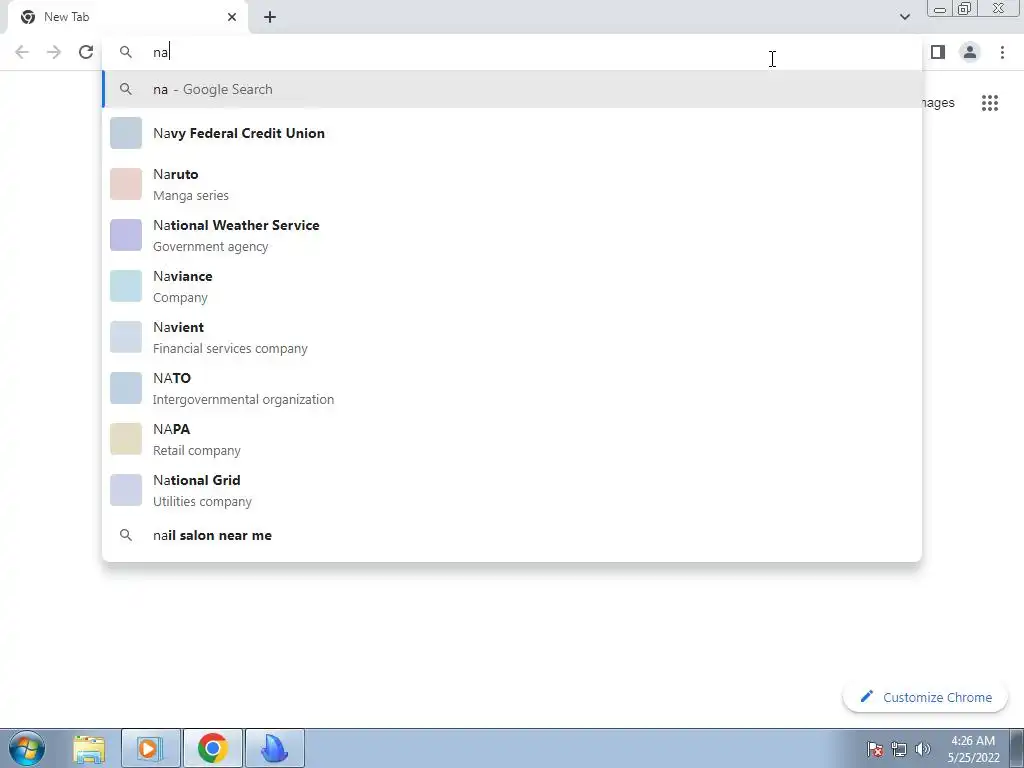
Task: Open a new tab with the plus button
Action: pos(270,17)
